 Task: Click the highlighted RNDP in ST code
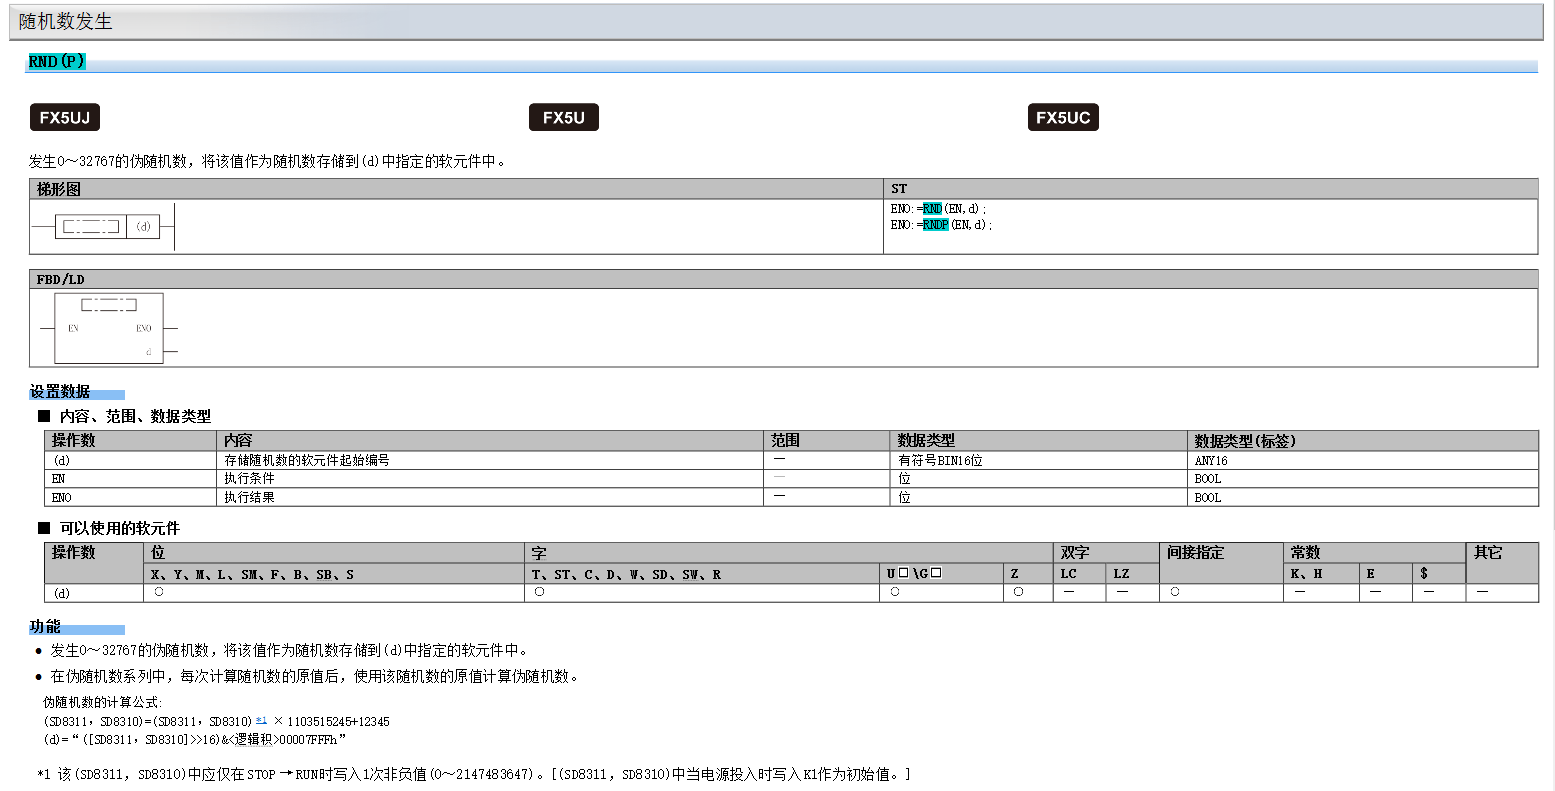coord(935,225)
